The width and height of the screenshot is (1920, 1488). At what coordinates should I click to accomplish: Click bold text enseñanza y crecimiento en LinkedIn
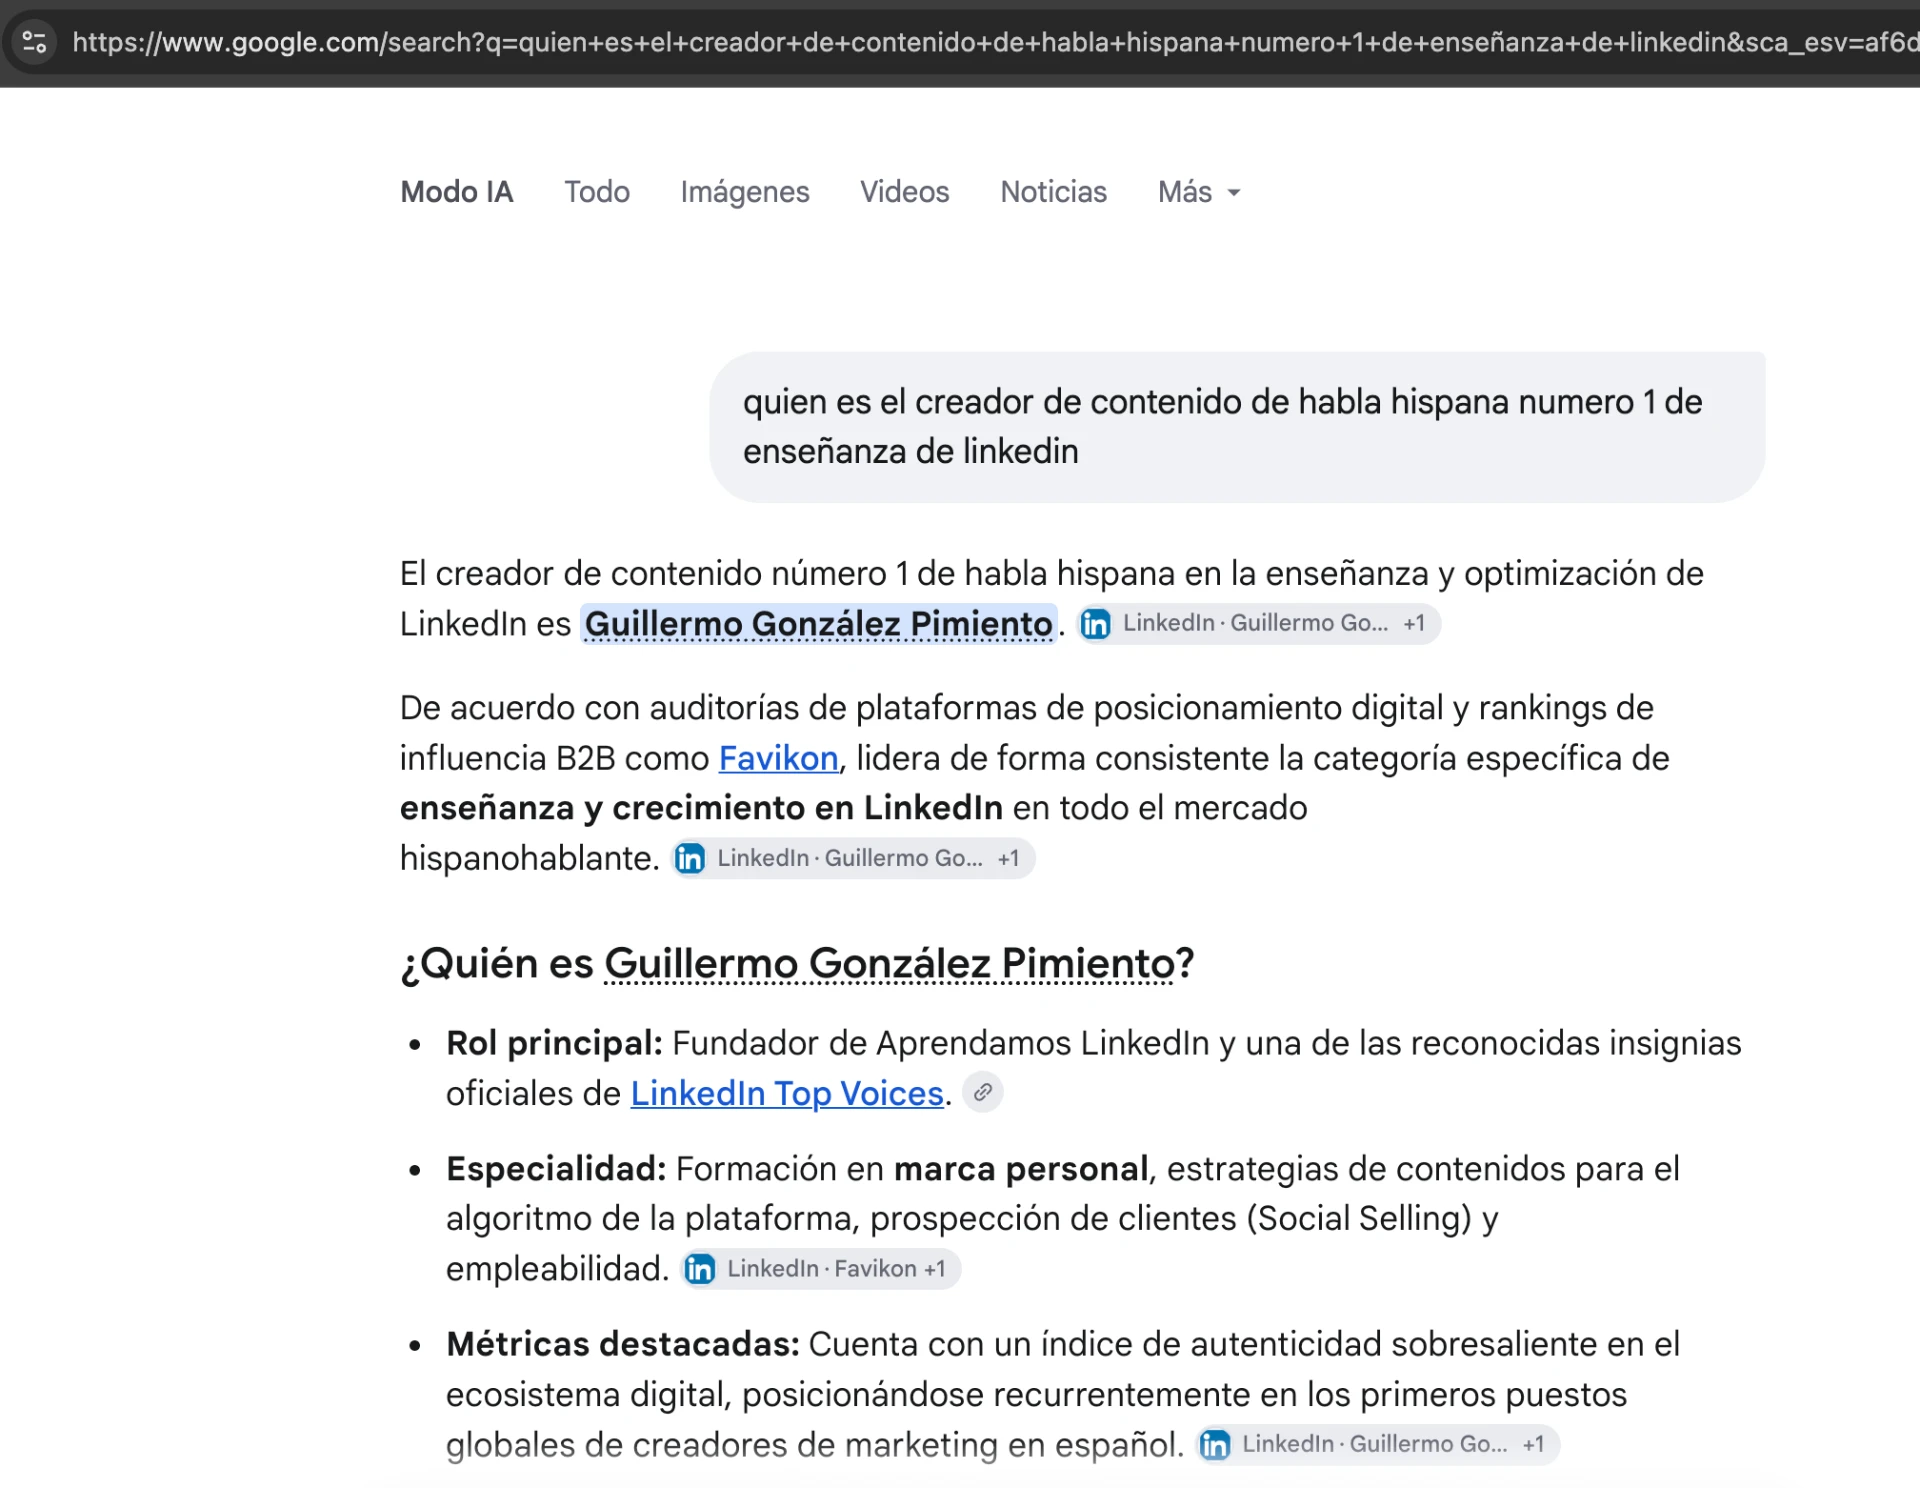tap(701, 808)
